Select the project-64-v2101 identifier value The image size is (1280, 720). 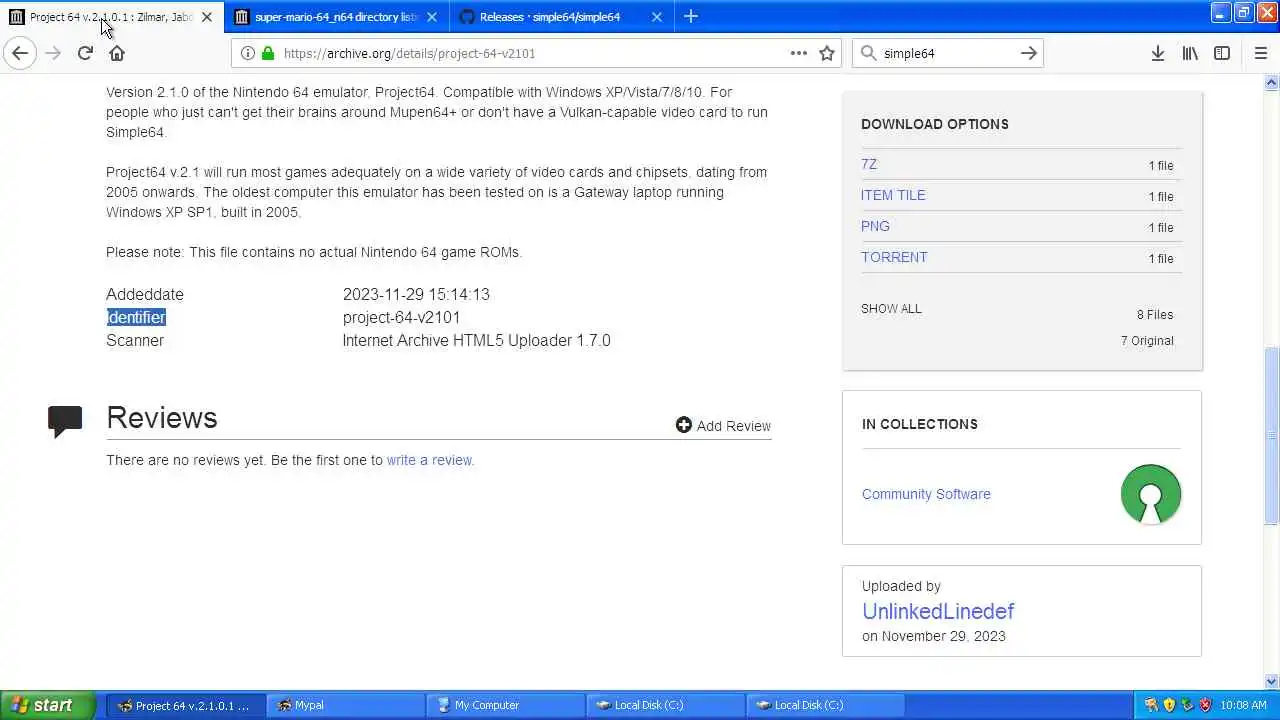pyautogui.click(x=401, y=317)
